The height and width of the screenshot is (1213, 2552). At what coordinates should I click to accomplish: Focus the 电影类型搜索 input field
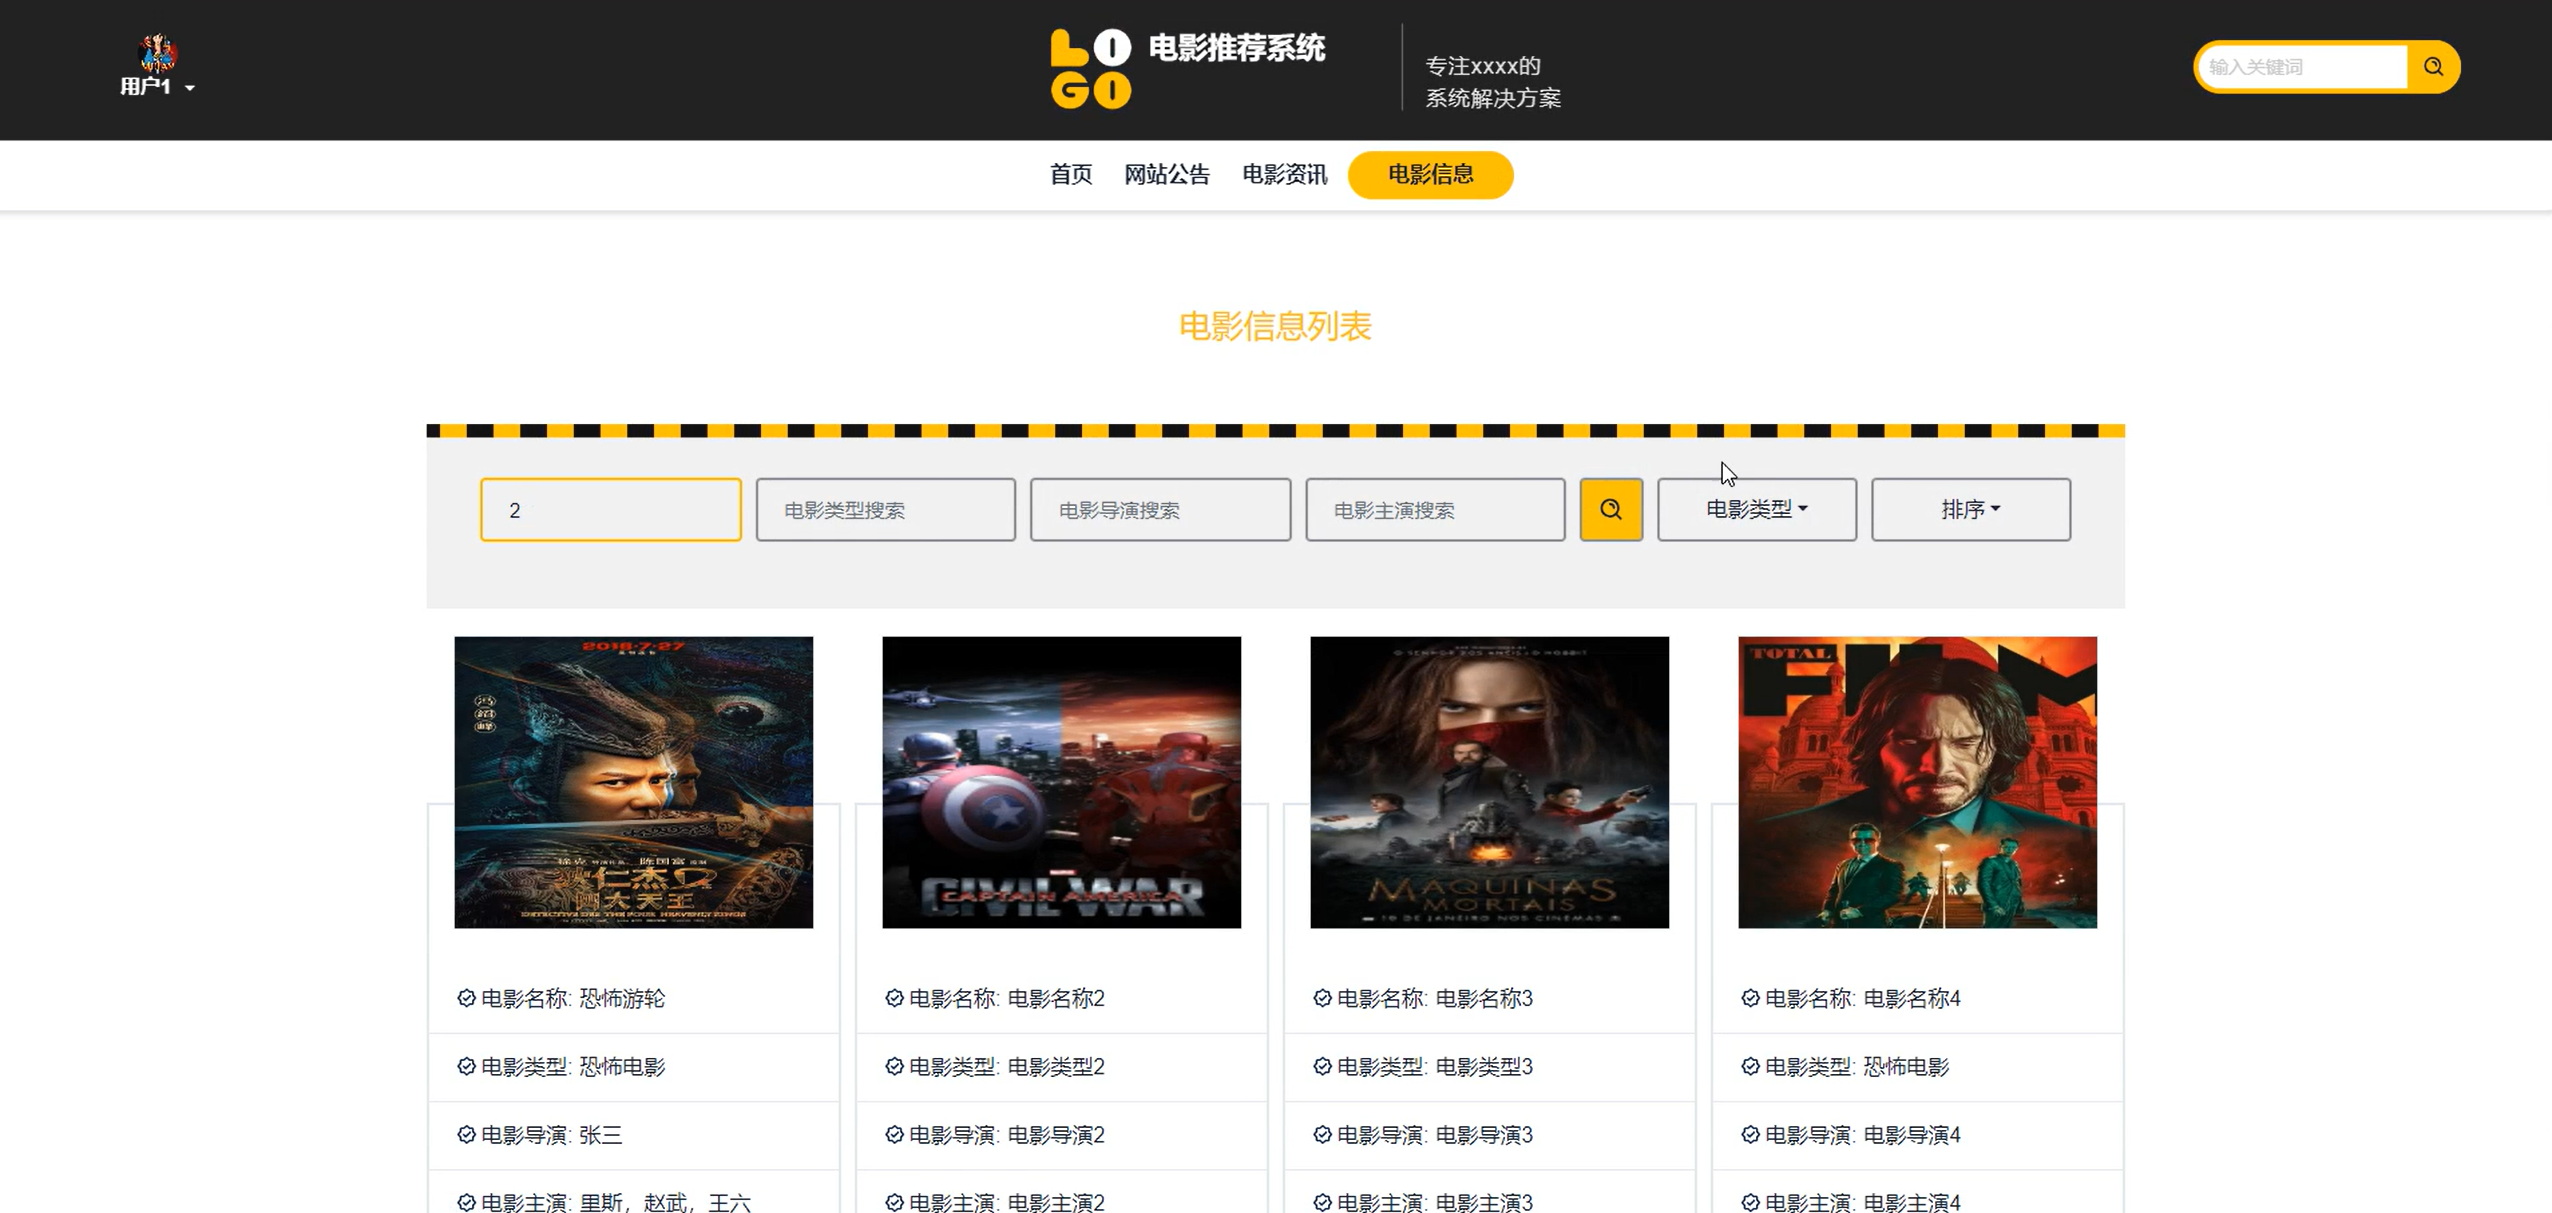click(885, 510)
